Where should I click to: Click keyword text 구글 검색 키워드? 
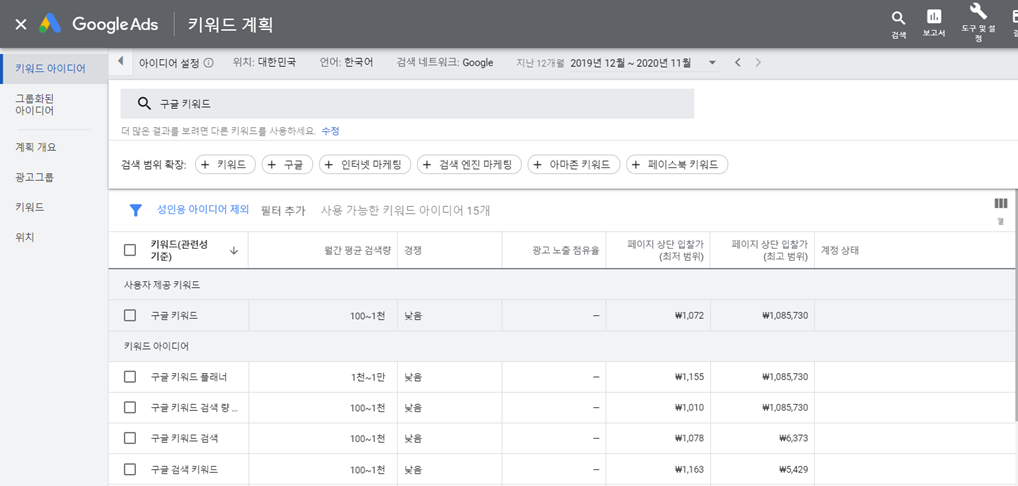tap(184, 469)
